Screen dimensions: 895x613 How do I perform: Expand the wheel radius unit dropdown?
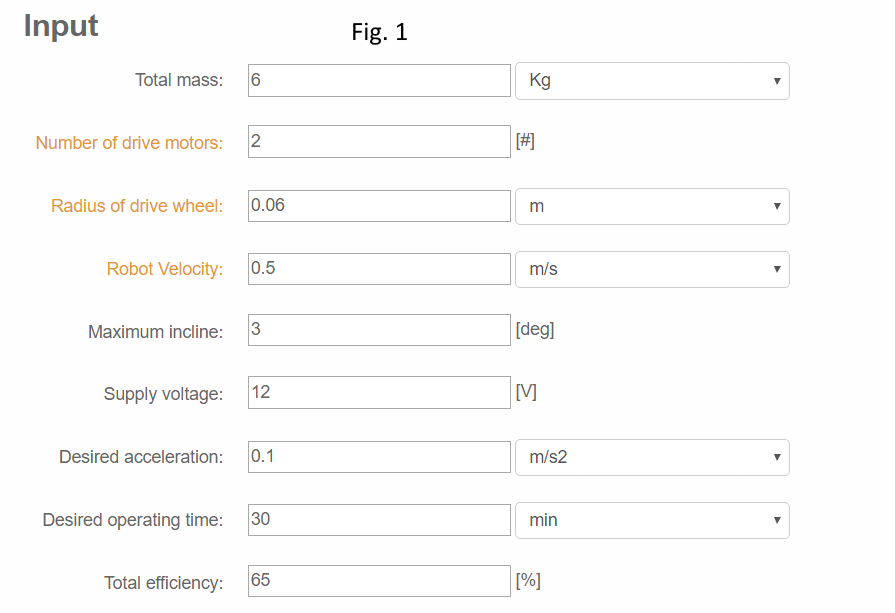(652, 206)
